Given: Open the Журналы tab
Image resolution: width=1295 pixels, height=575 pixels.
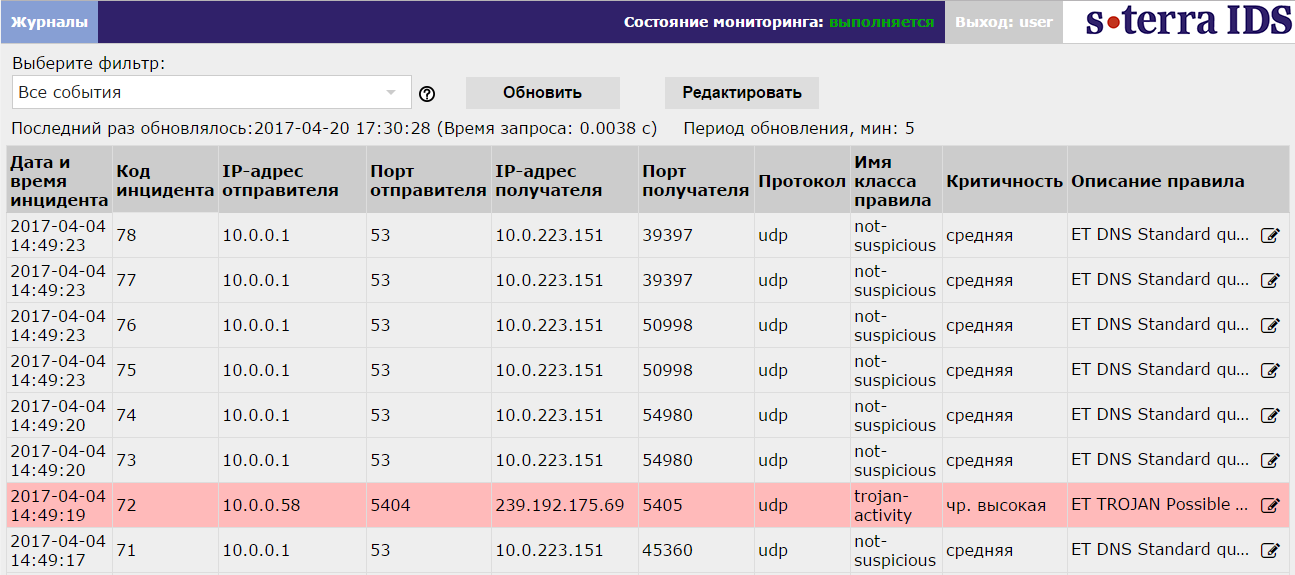Looking at the screenshot, I should tap(50, 22).
